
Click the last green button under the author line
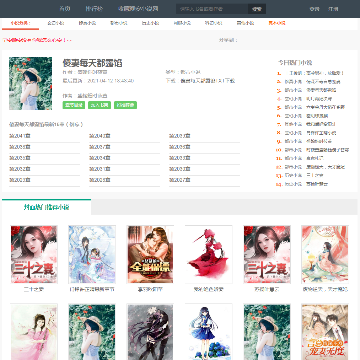pos(125,105)
